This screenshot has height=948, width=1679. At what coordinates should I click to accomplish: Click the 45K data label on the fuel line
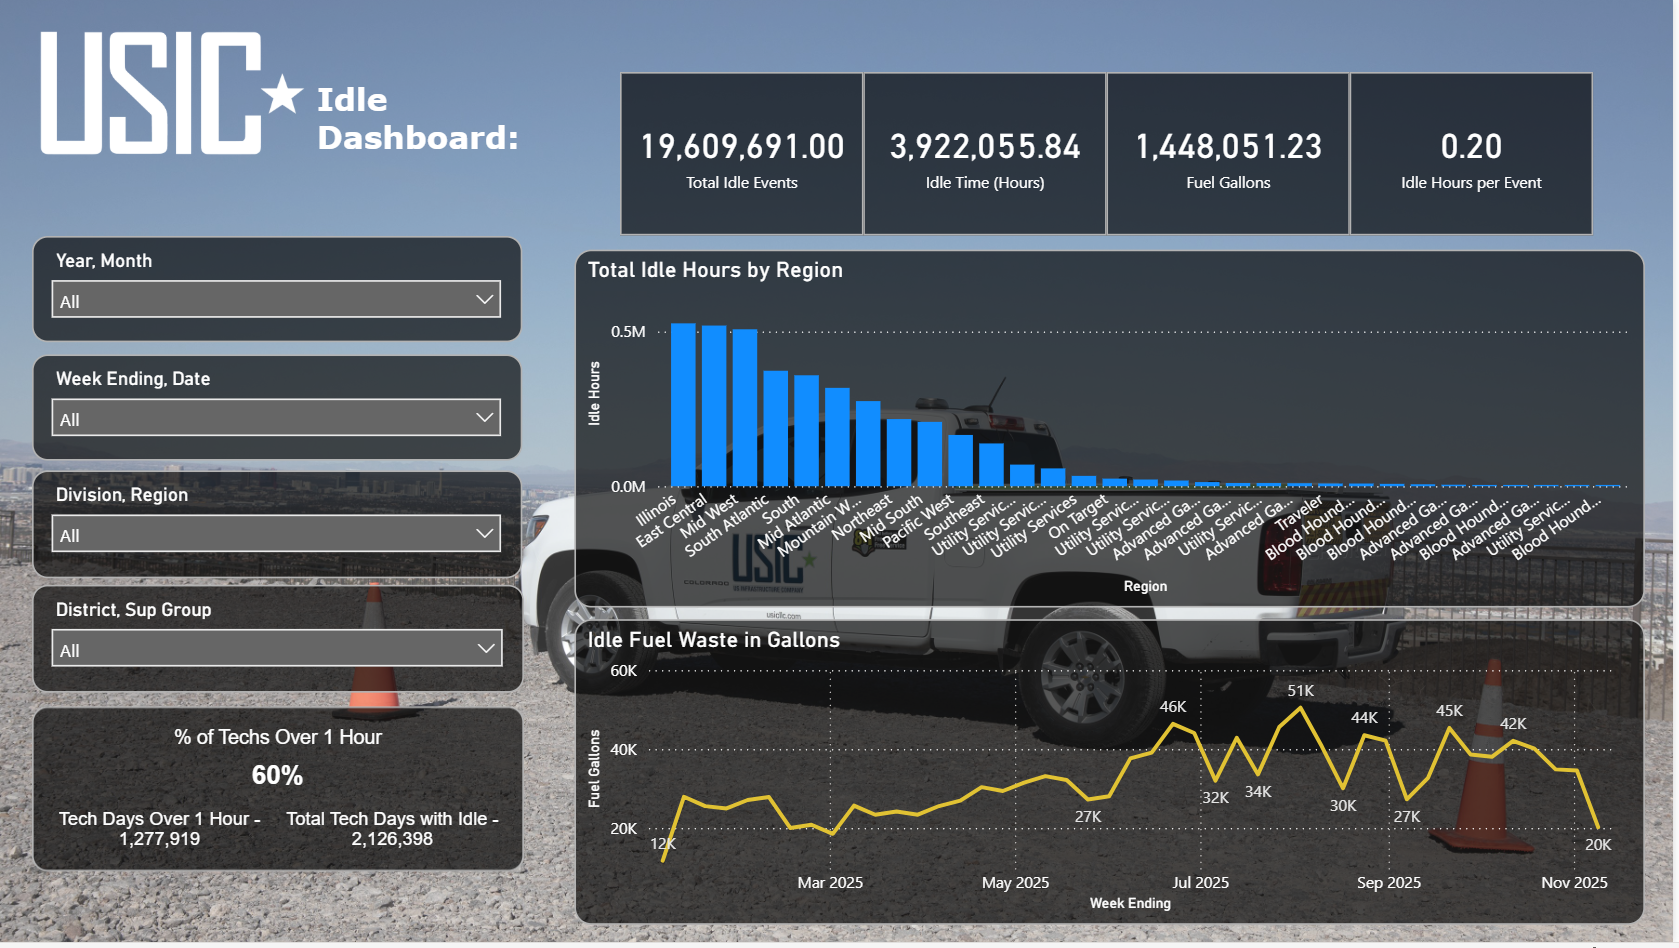click(1449, 711)
